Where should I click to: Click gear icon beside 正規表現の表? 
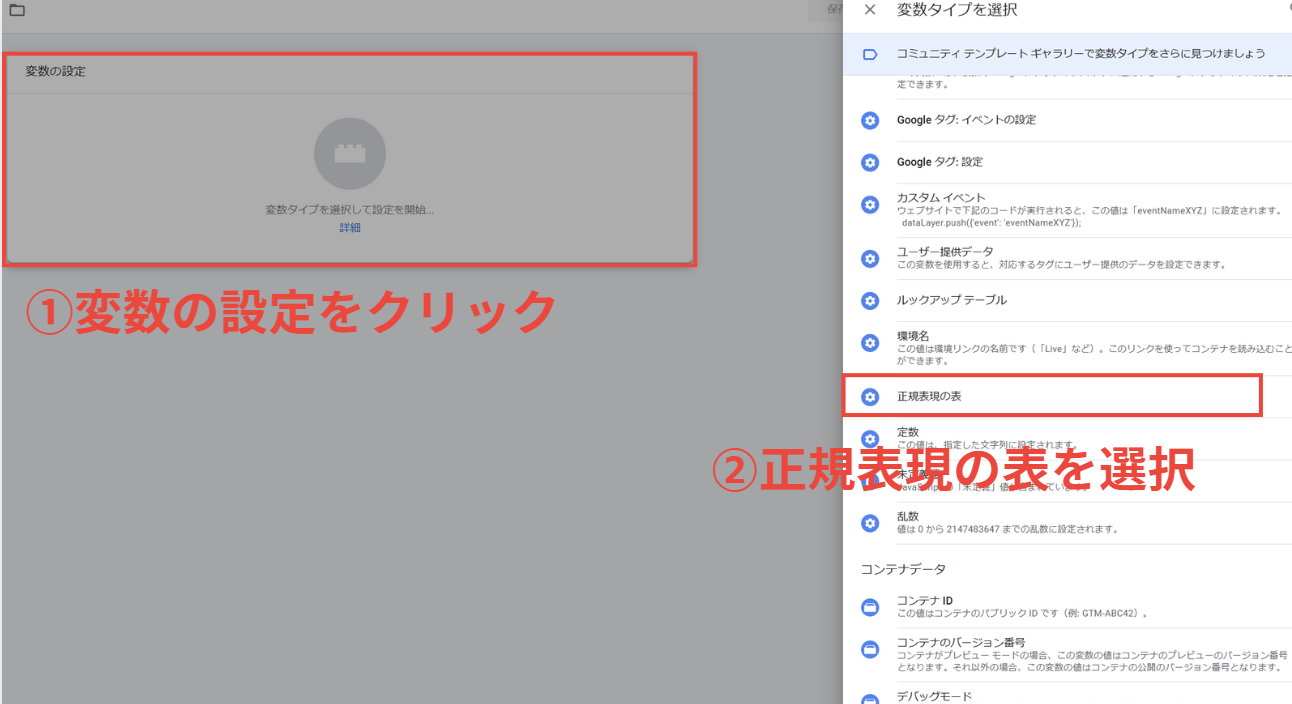pyautogui.click(x=870, y=396)
